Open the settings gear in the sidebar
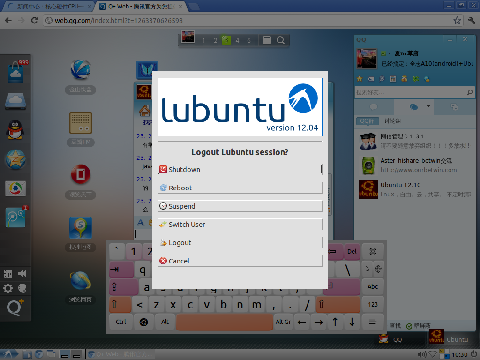The width and height of the screenshot is (480, 360). (8, 288)
